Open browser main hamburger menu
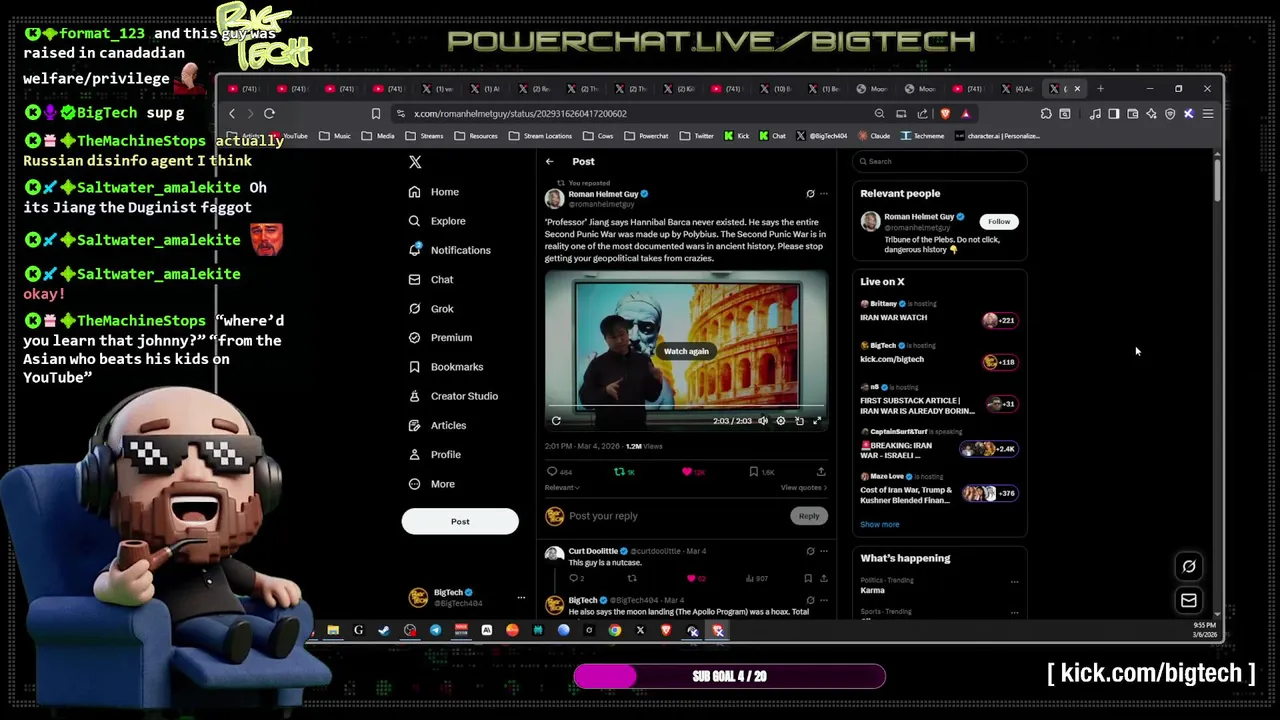The width and height of the screenshot is (1280, 720). (x=1208, y=114)
